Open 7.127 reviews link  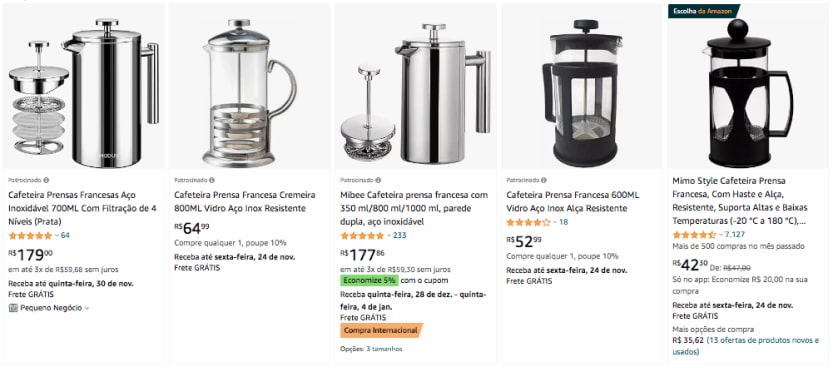(x=735, y=234)
